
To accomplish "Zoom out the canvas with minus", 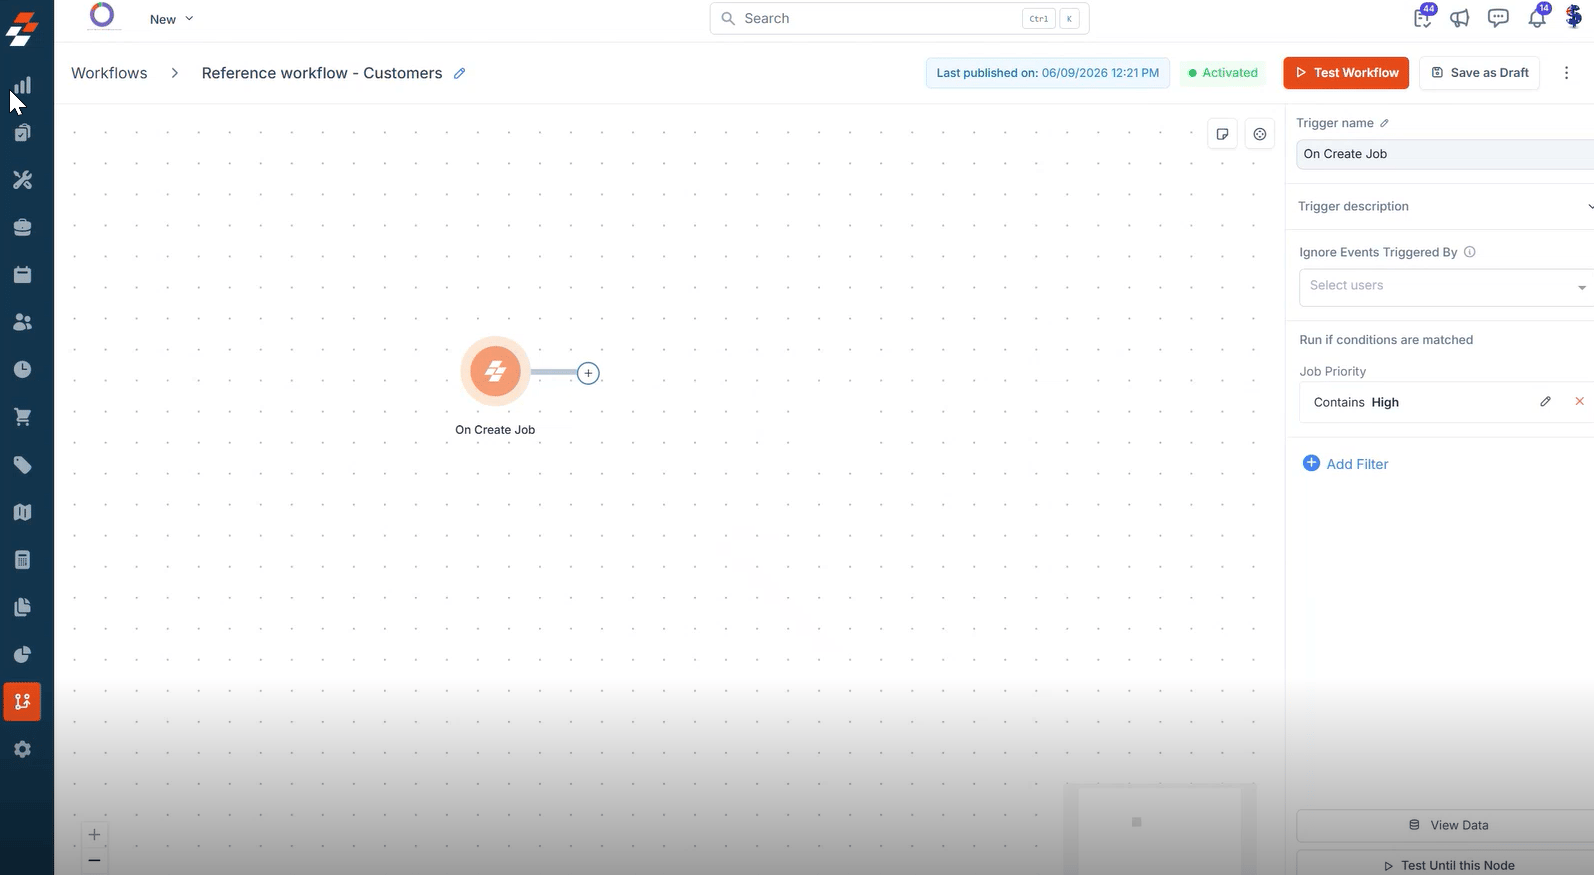I will pos(94,860).
